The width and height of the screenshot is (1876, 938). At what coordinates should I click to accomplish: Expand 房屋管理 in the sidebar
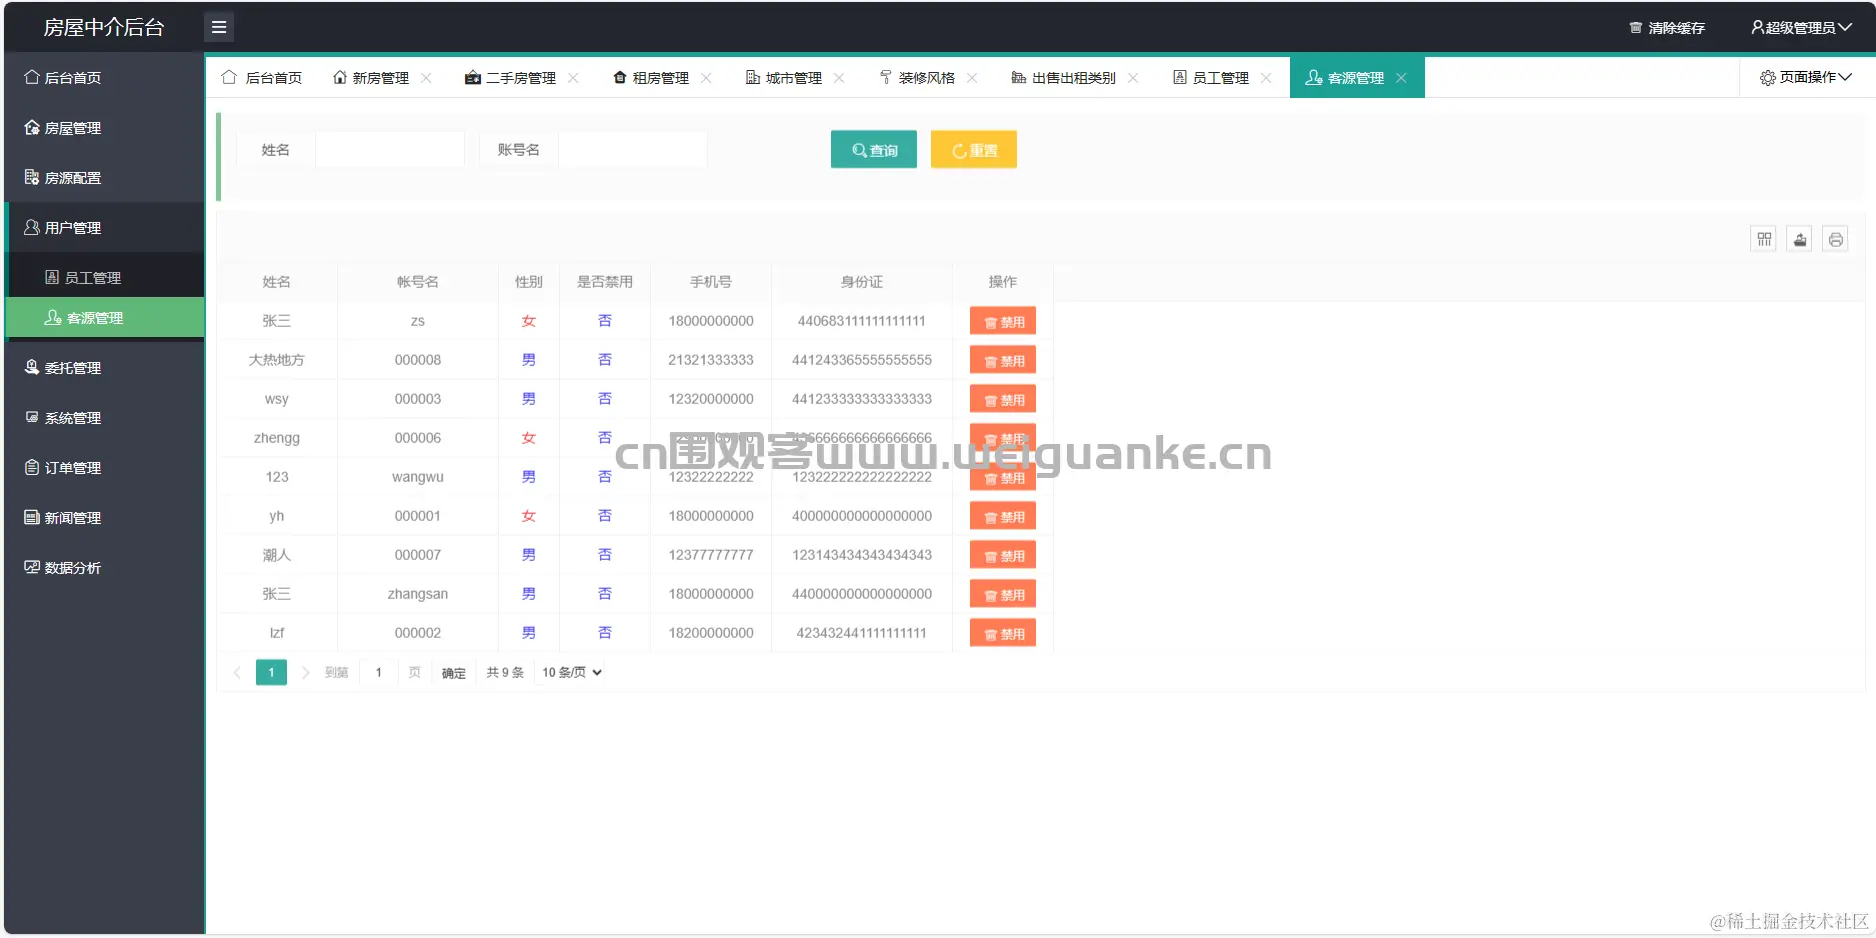tap(104, 128)
